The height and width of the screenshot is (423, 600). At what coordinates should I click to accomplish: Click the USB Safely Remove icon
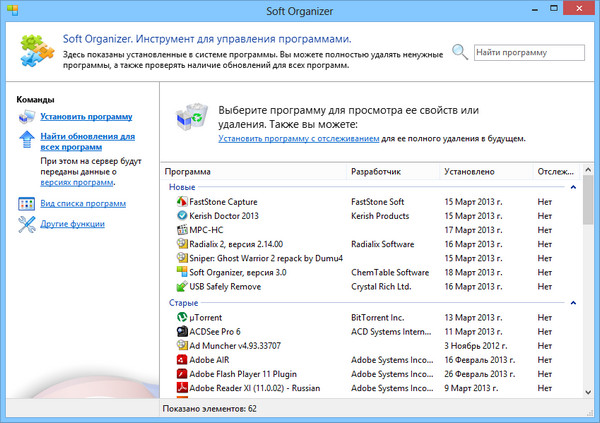click(x=181, y=286)
